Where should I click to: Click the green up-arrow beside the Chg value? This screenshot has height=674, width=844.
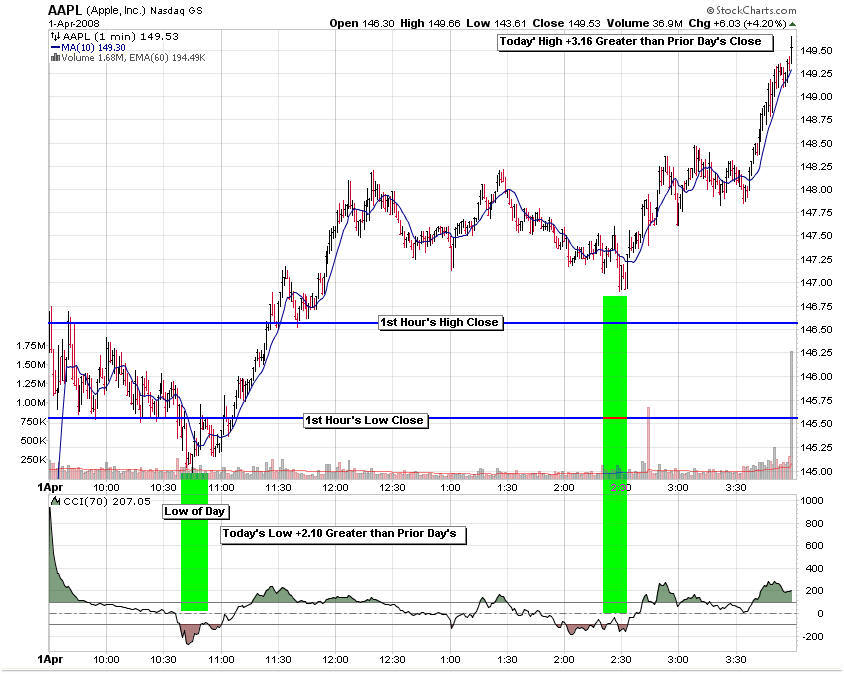[x=793, y=24]
